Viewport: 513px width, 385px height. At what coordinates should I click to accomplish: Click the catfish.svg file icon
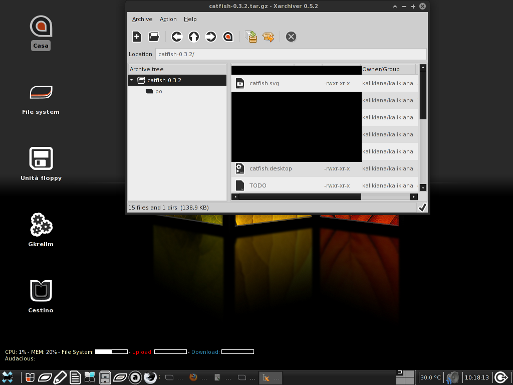(240, 83)
